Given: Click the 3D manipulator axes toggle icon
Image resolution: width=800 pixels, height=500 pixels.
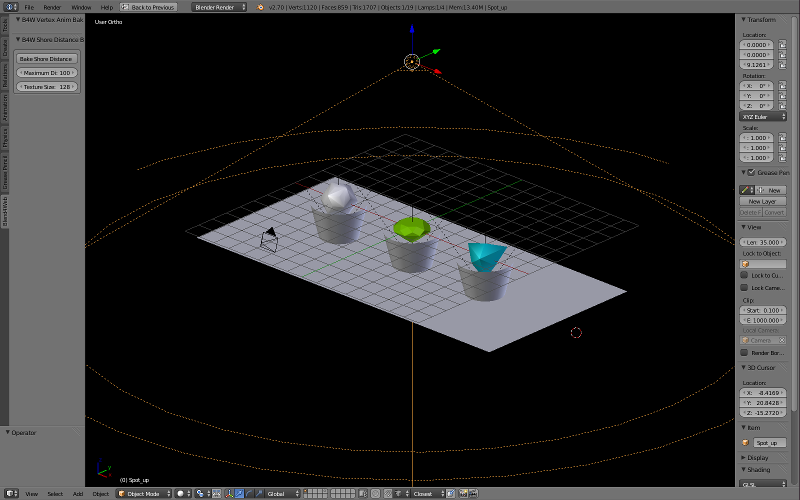Looking at the screenshot, I should pos(228,493).
